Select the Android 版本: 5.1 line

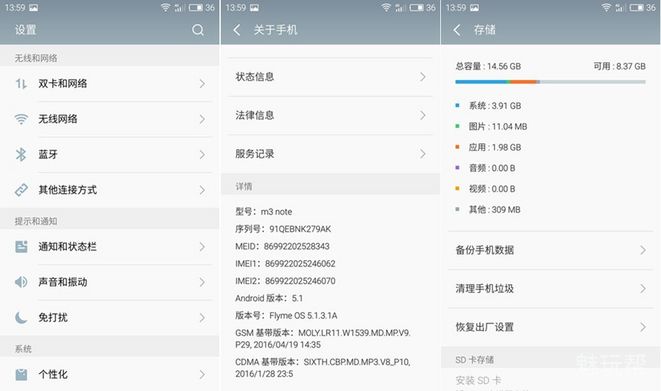[269, 298]
